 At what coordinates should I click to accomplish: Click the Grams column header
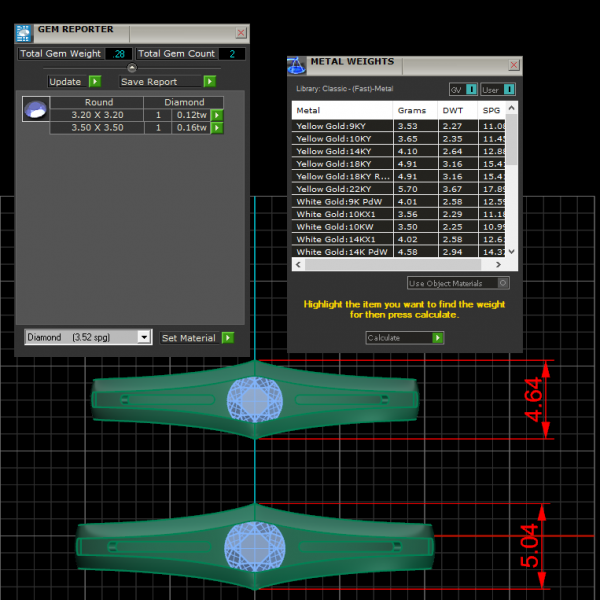coord(412,111)
